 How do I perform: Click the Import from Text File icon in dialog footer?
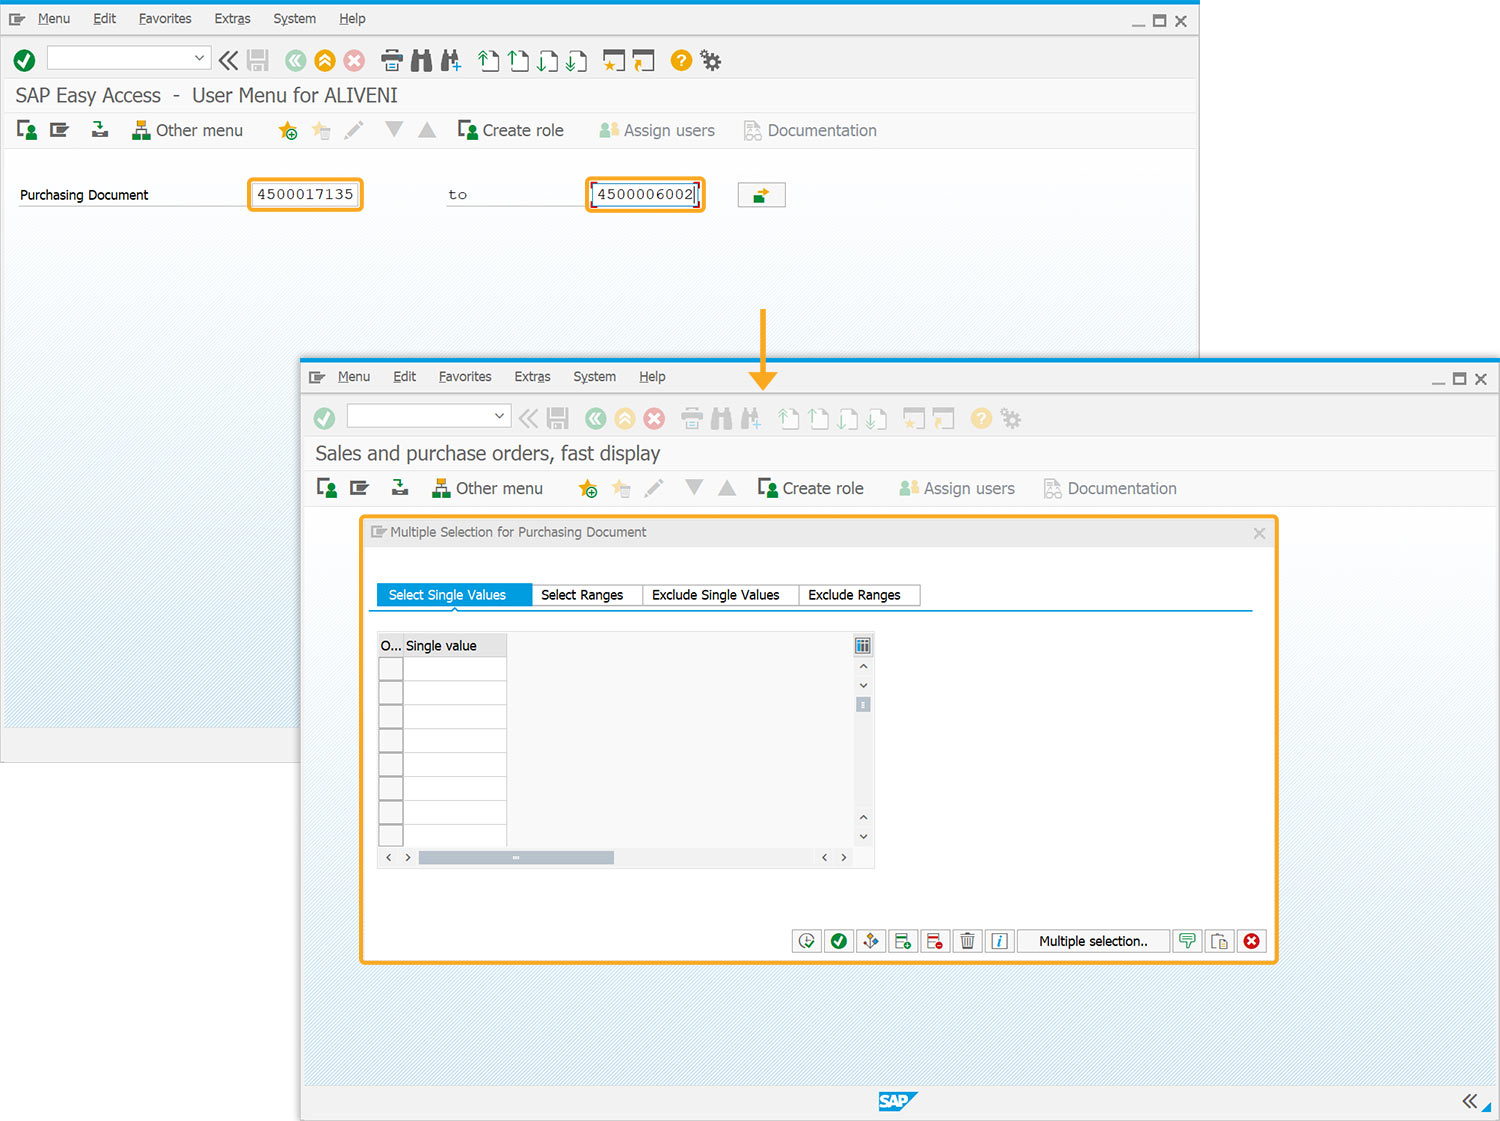tap(1187, 941)
